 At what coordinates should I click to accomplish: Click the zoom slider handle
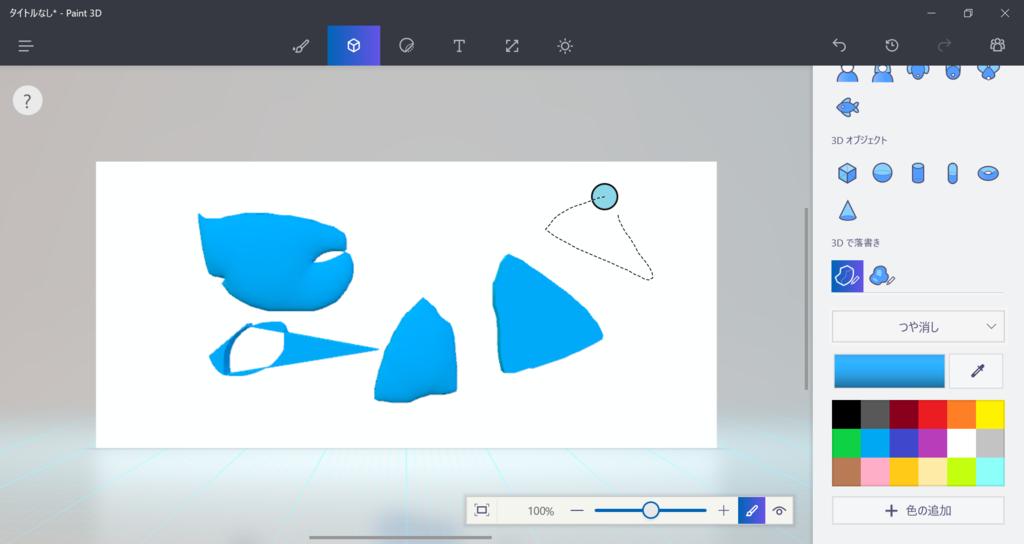pos(650,510)
